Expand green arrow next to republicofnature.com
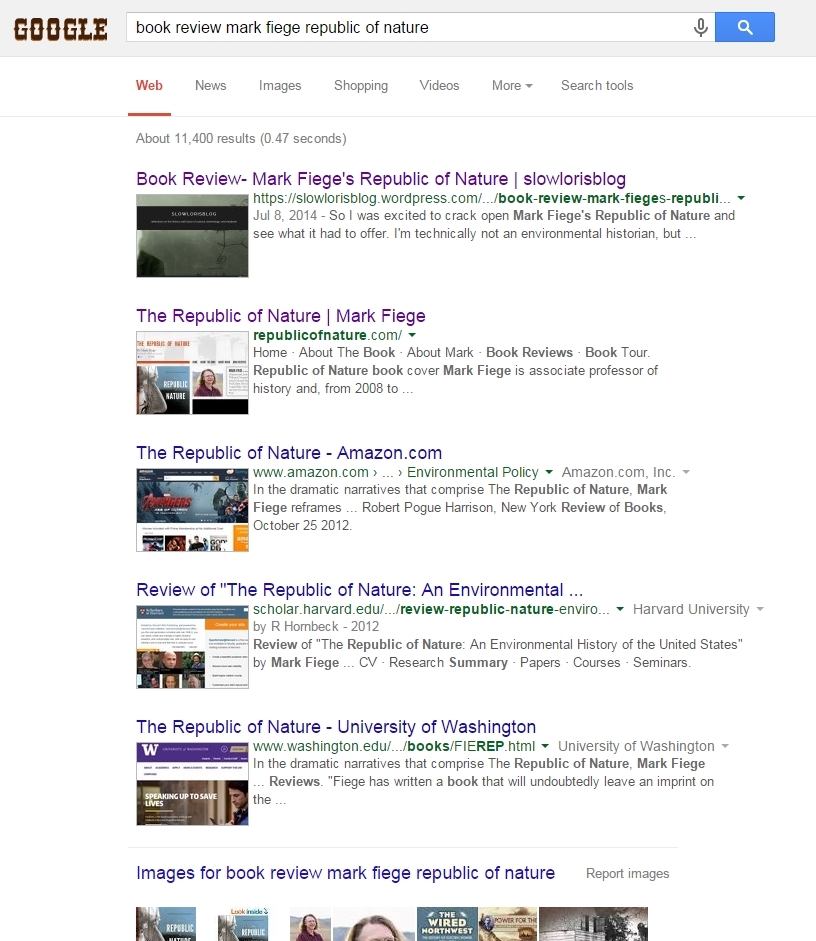Image resolution: width=816 pixels, height=941 pixels. [412, 335]
